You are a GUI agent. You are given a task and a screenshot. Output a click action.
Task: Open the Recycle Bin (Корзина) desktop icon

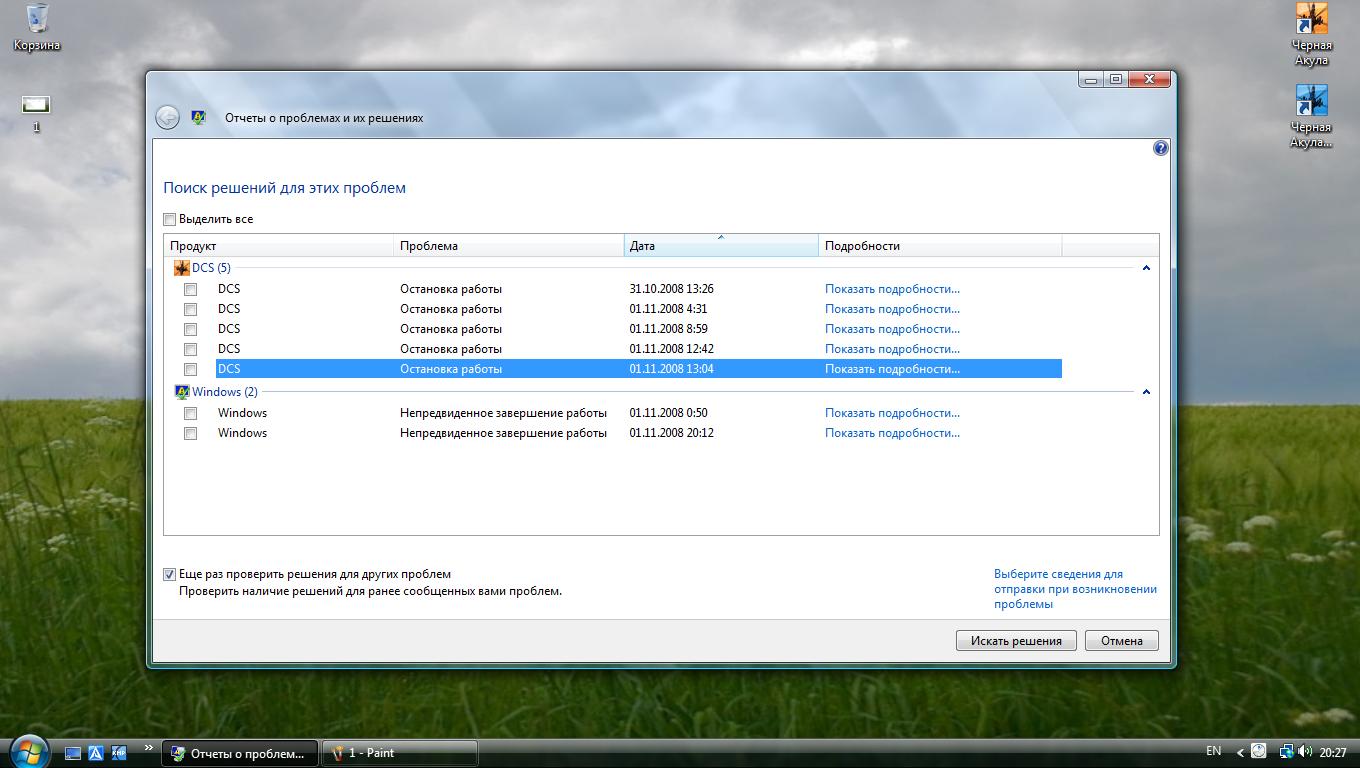pos(37,28)
